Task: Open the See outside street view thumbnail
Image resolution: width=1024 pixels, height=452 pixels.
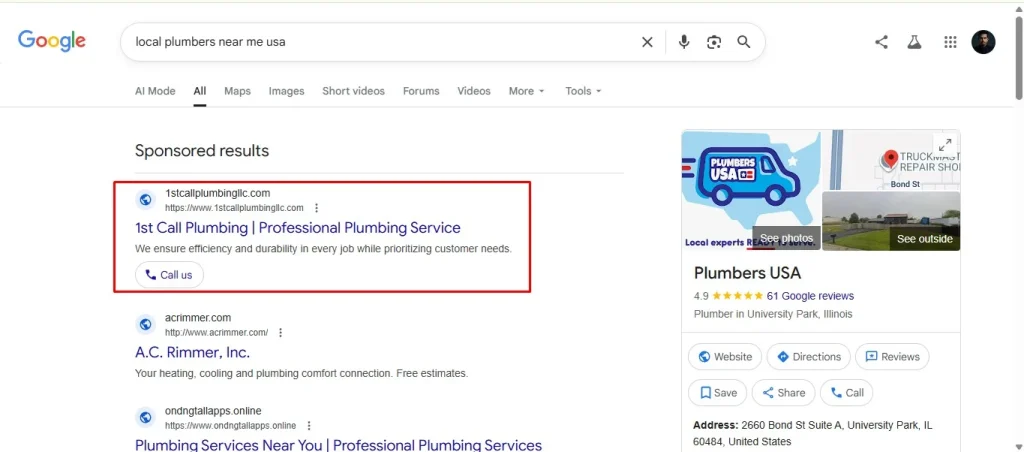Action: click(890, 221)
